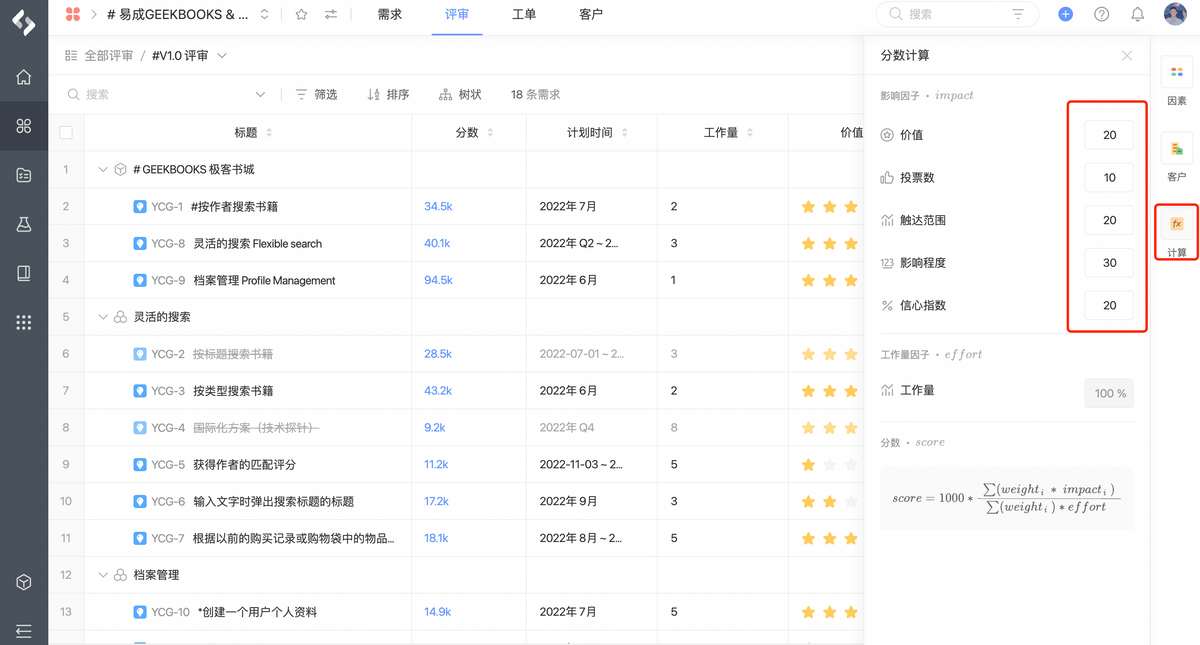Image resolution: width=1200 pixels, height=645 pixels.
Task: Edit the 触达范围 weight field
Action: [x=1109, y=220]
